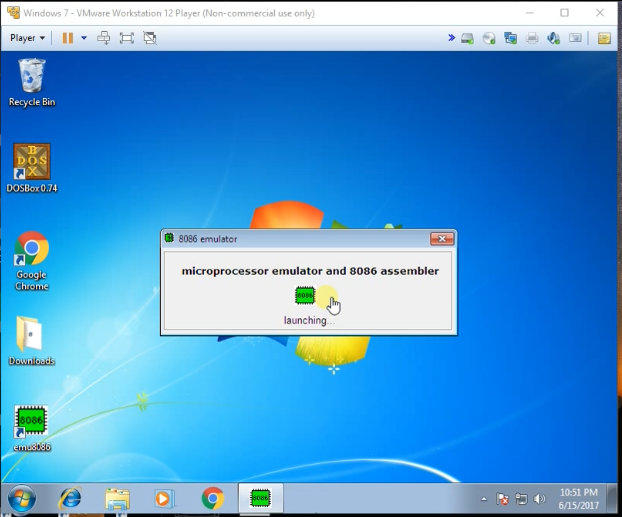Select the emu8086 desktop shortcut
Viewport: 622px width, 517px height.
point(32,429)
